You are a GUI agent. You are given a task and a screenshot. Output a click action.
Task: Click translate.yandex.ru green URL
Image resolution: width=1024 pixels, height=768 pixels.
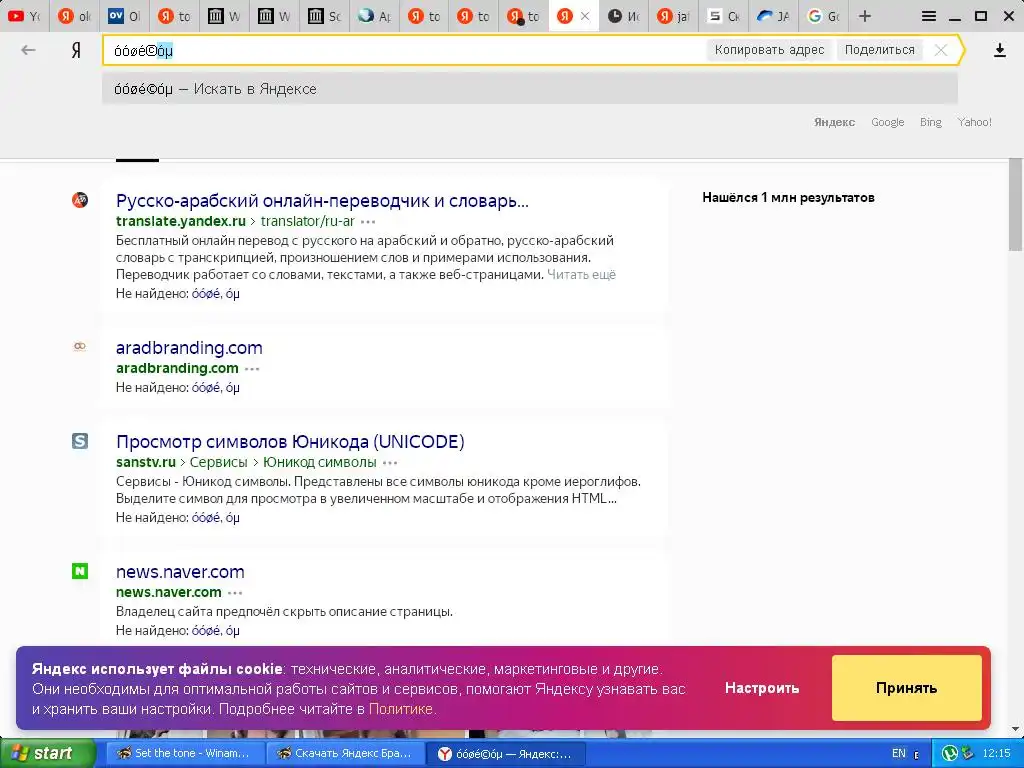coord(181,221)
